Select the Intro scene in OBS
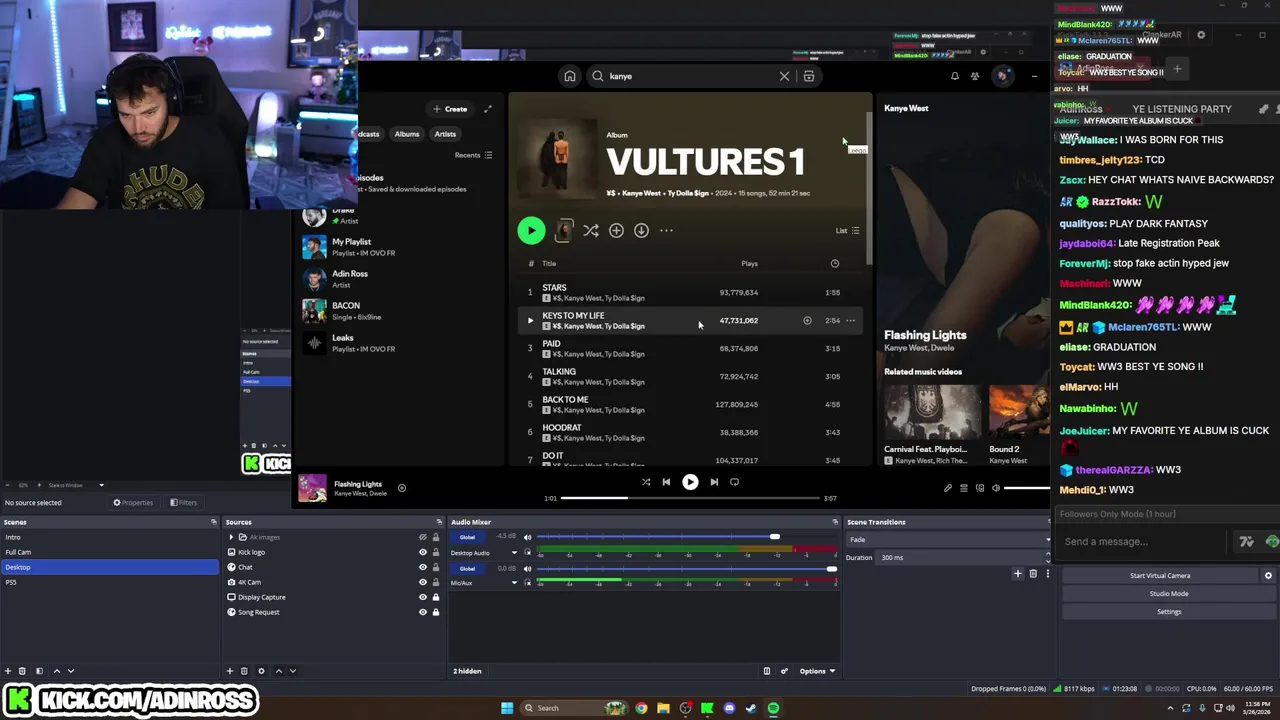This screenshot has height=720, width=1280. pyautogui.click(x=110, y=537)
